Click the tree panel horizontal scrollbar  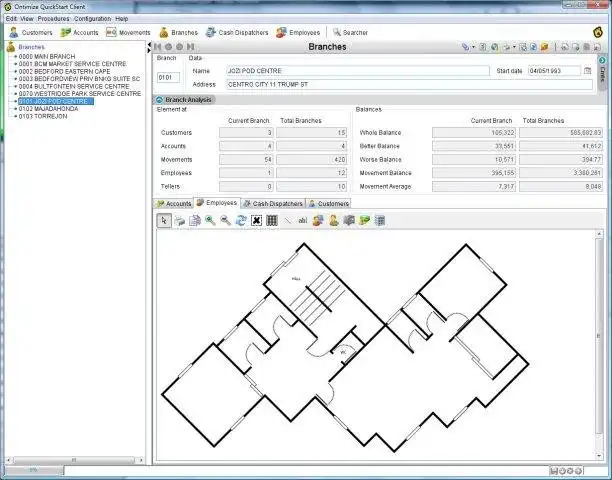(x=74, y=460)
